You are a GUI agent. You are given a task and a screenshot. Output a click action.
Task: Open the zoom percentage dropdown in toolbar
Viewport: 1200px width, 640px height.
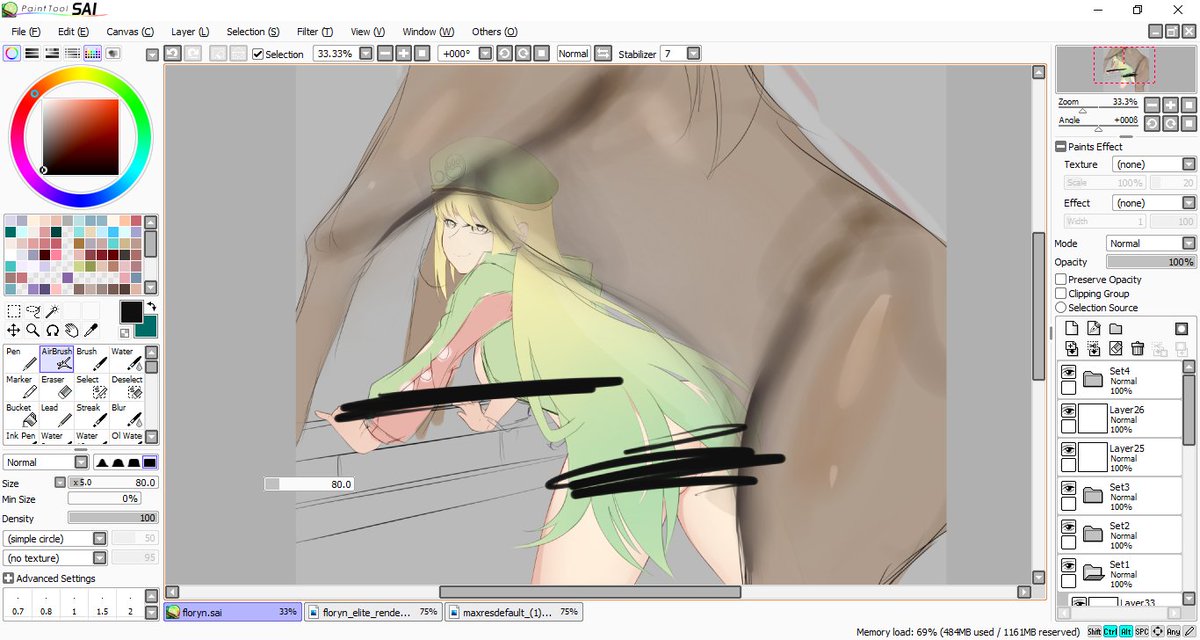[365, 54]
